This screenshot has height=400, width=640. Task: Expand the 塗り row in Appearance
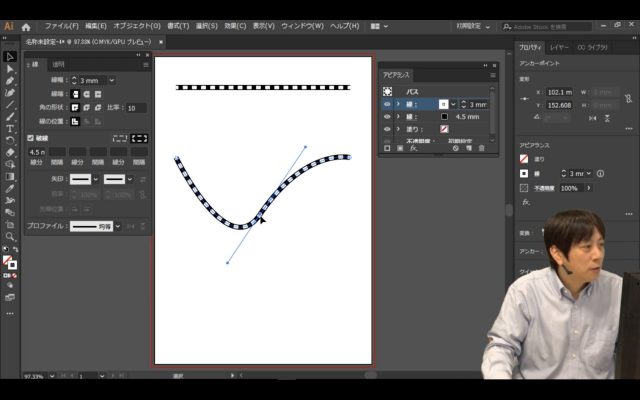(398, 129)
